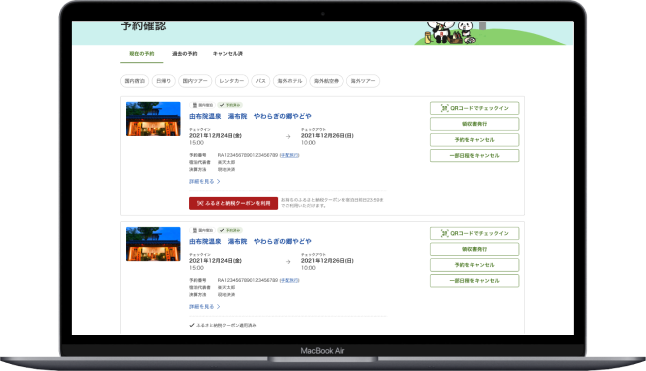Filter reservations by レンタカー chip

click(232, 81)
